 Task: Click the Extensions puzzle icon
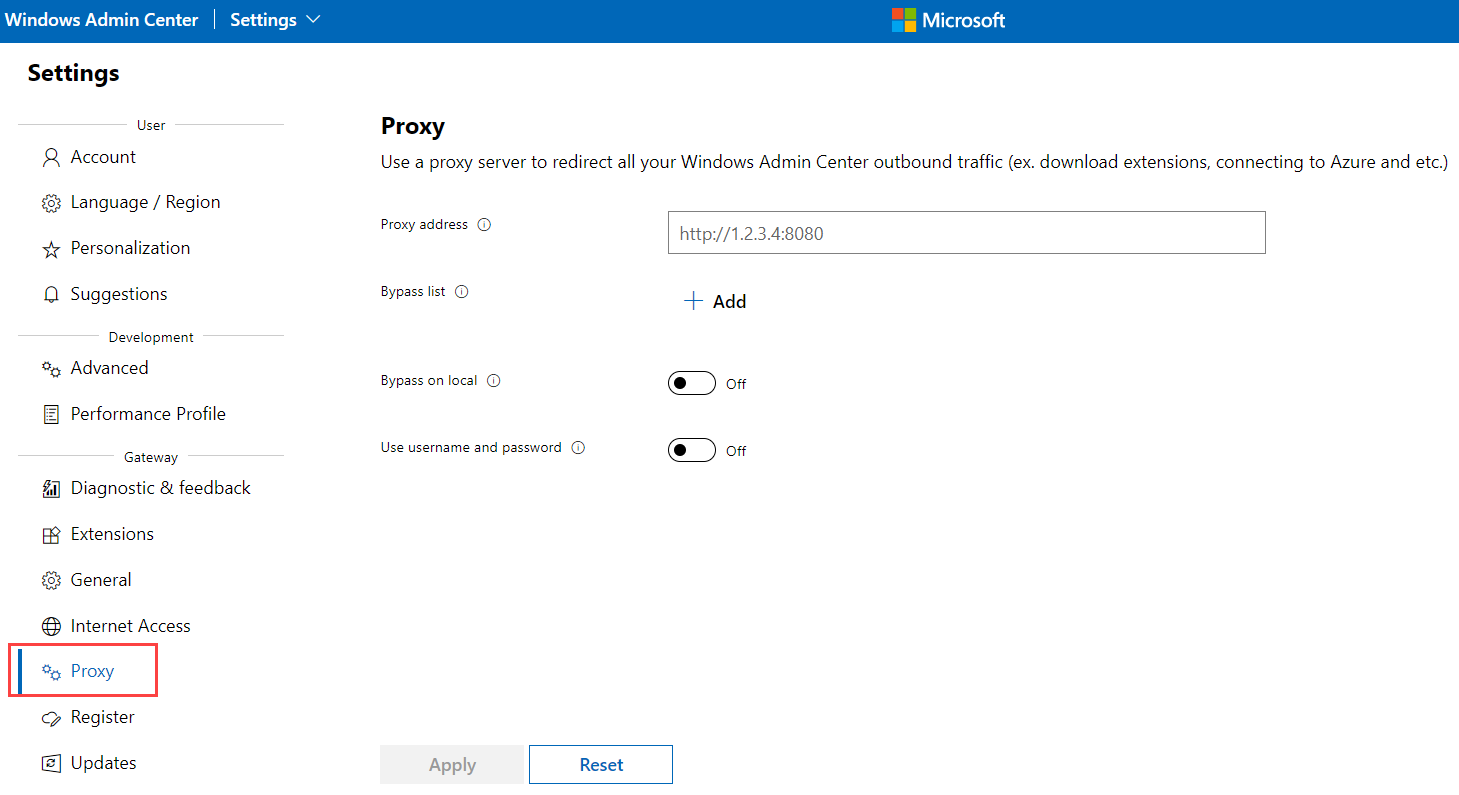point(51,535)
